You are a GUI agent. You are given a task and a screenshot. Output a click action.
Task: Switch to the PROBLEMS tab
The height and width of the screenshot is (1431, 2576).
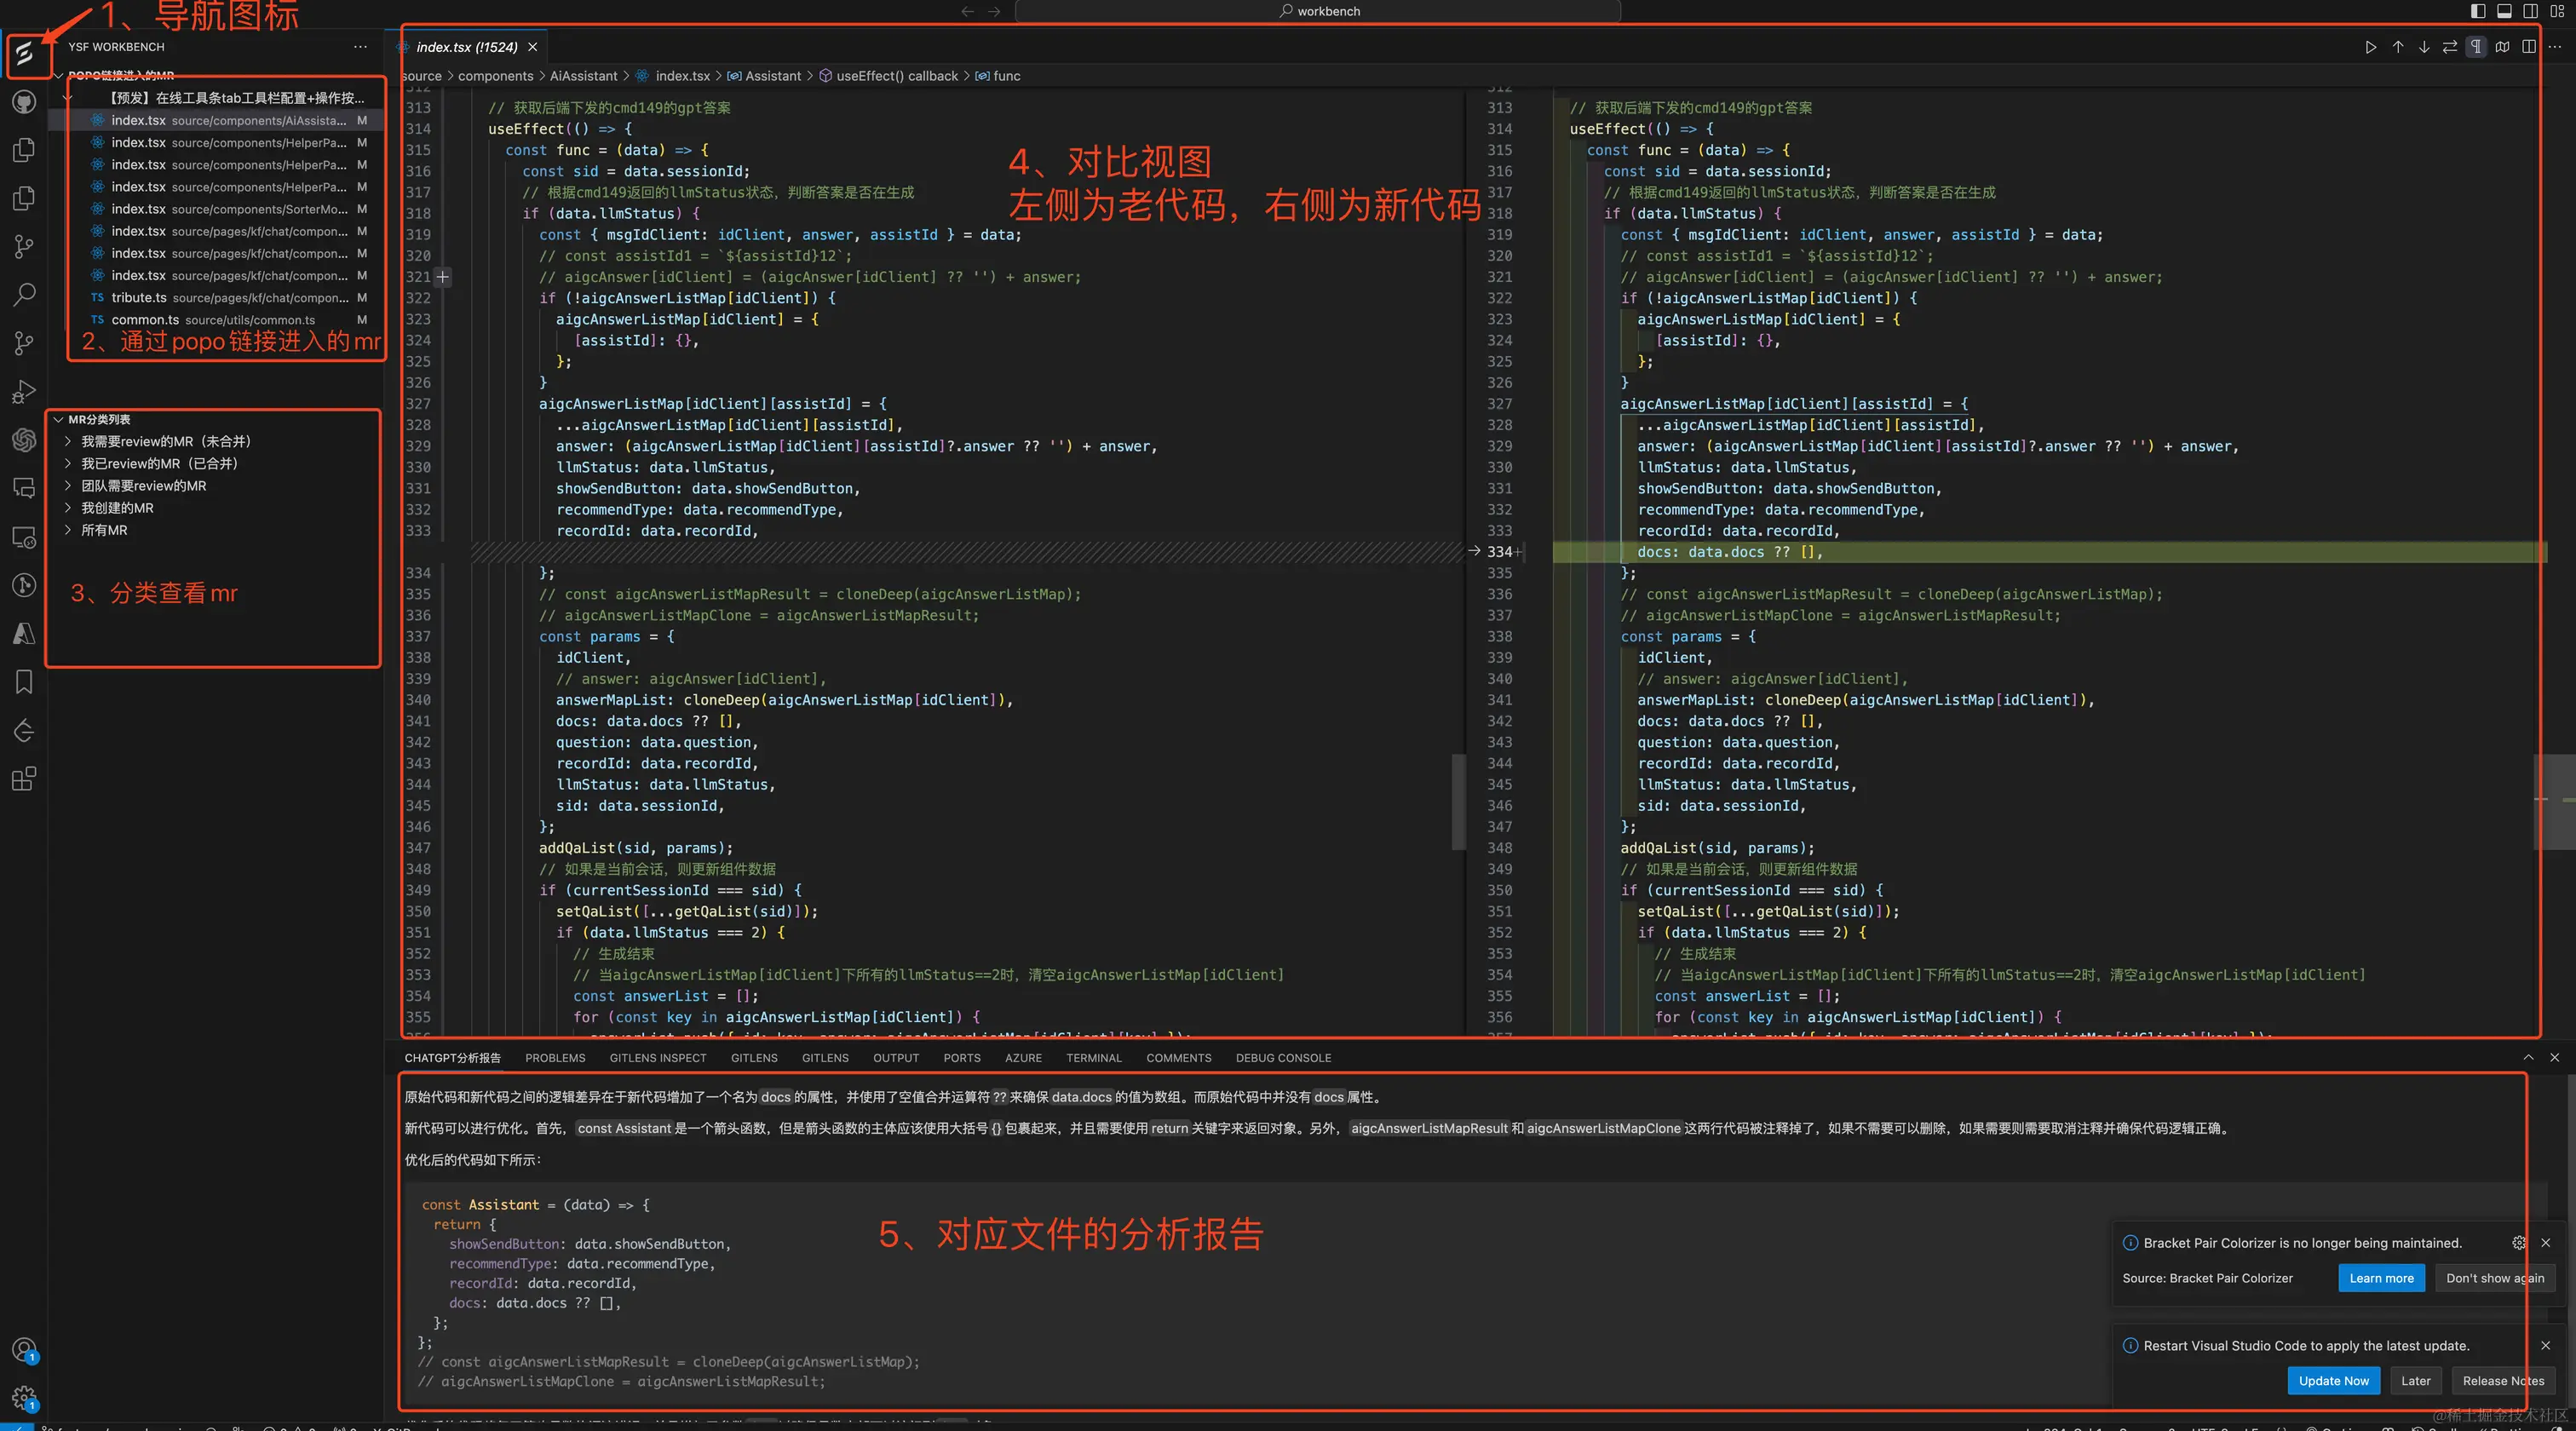555,1058
